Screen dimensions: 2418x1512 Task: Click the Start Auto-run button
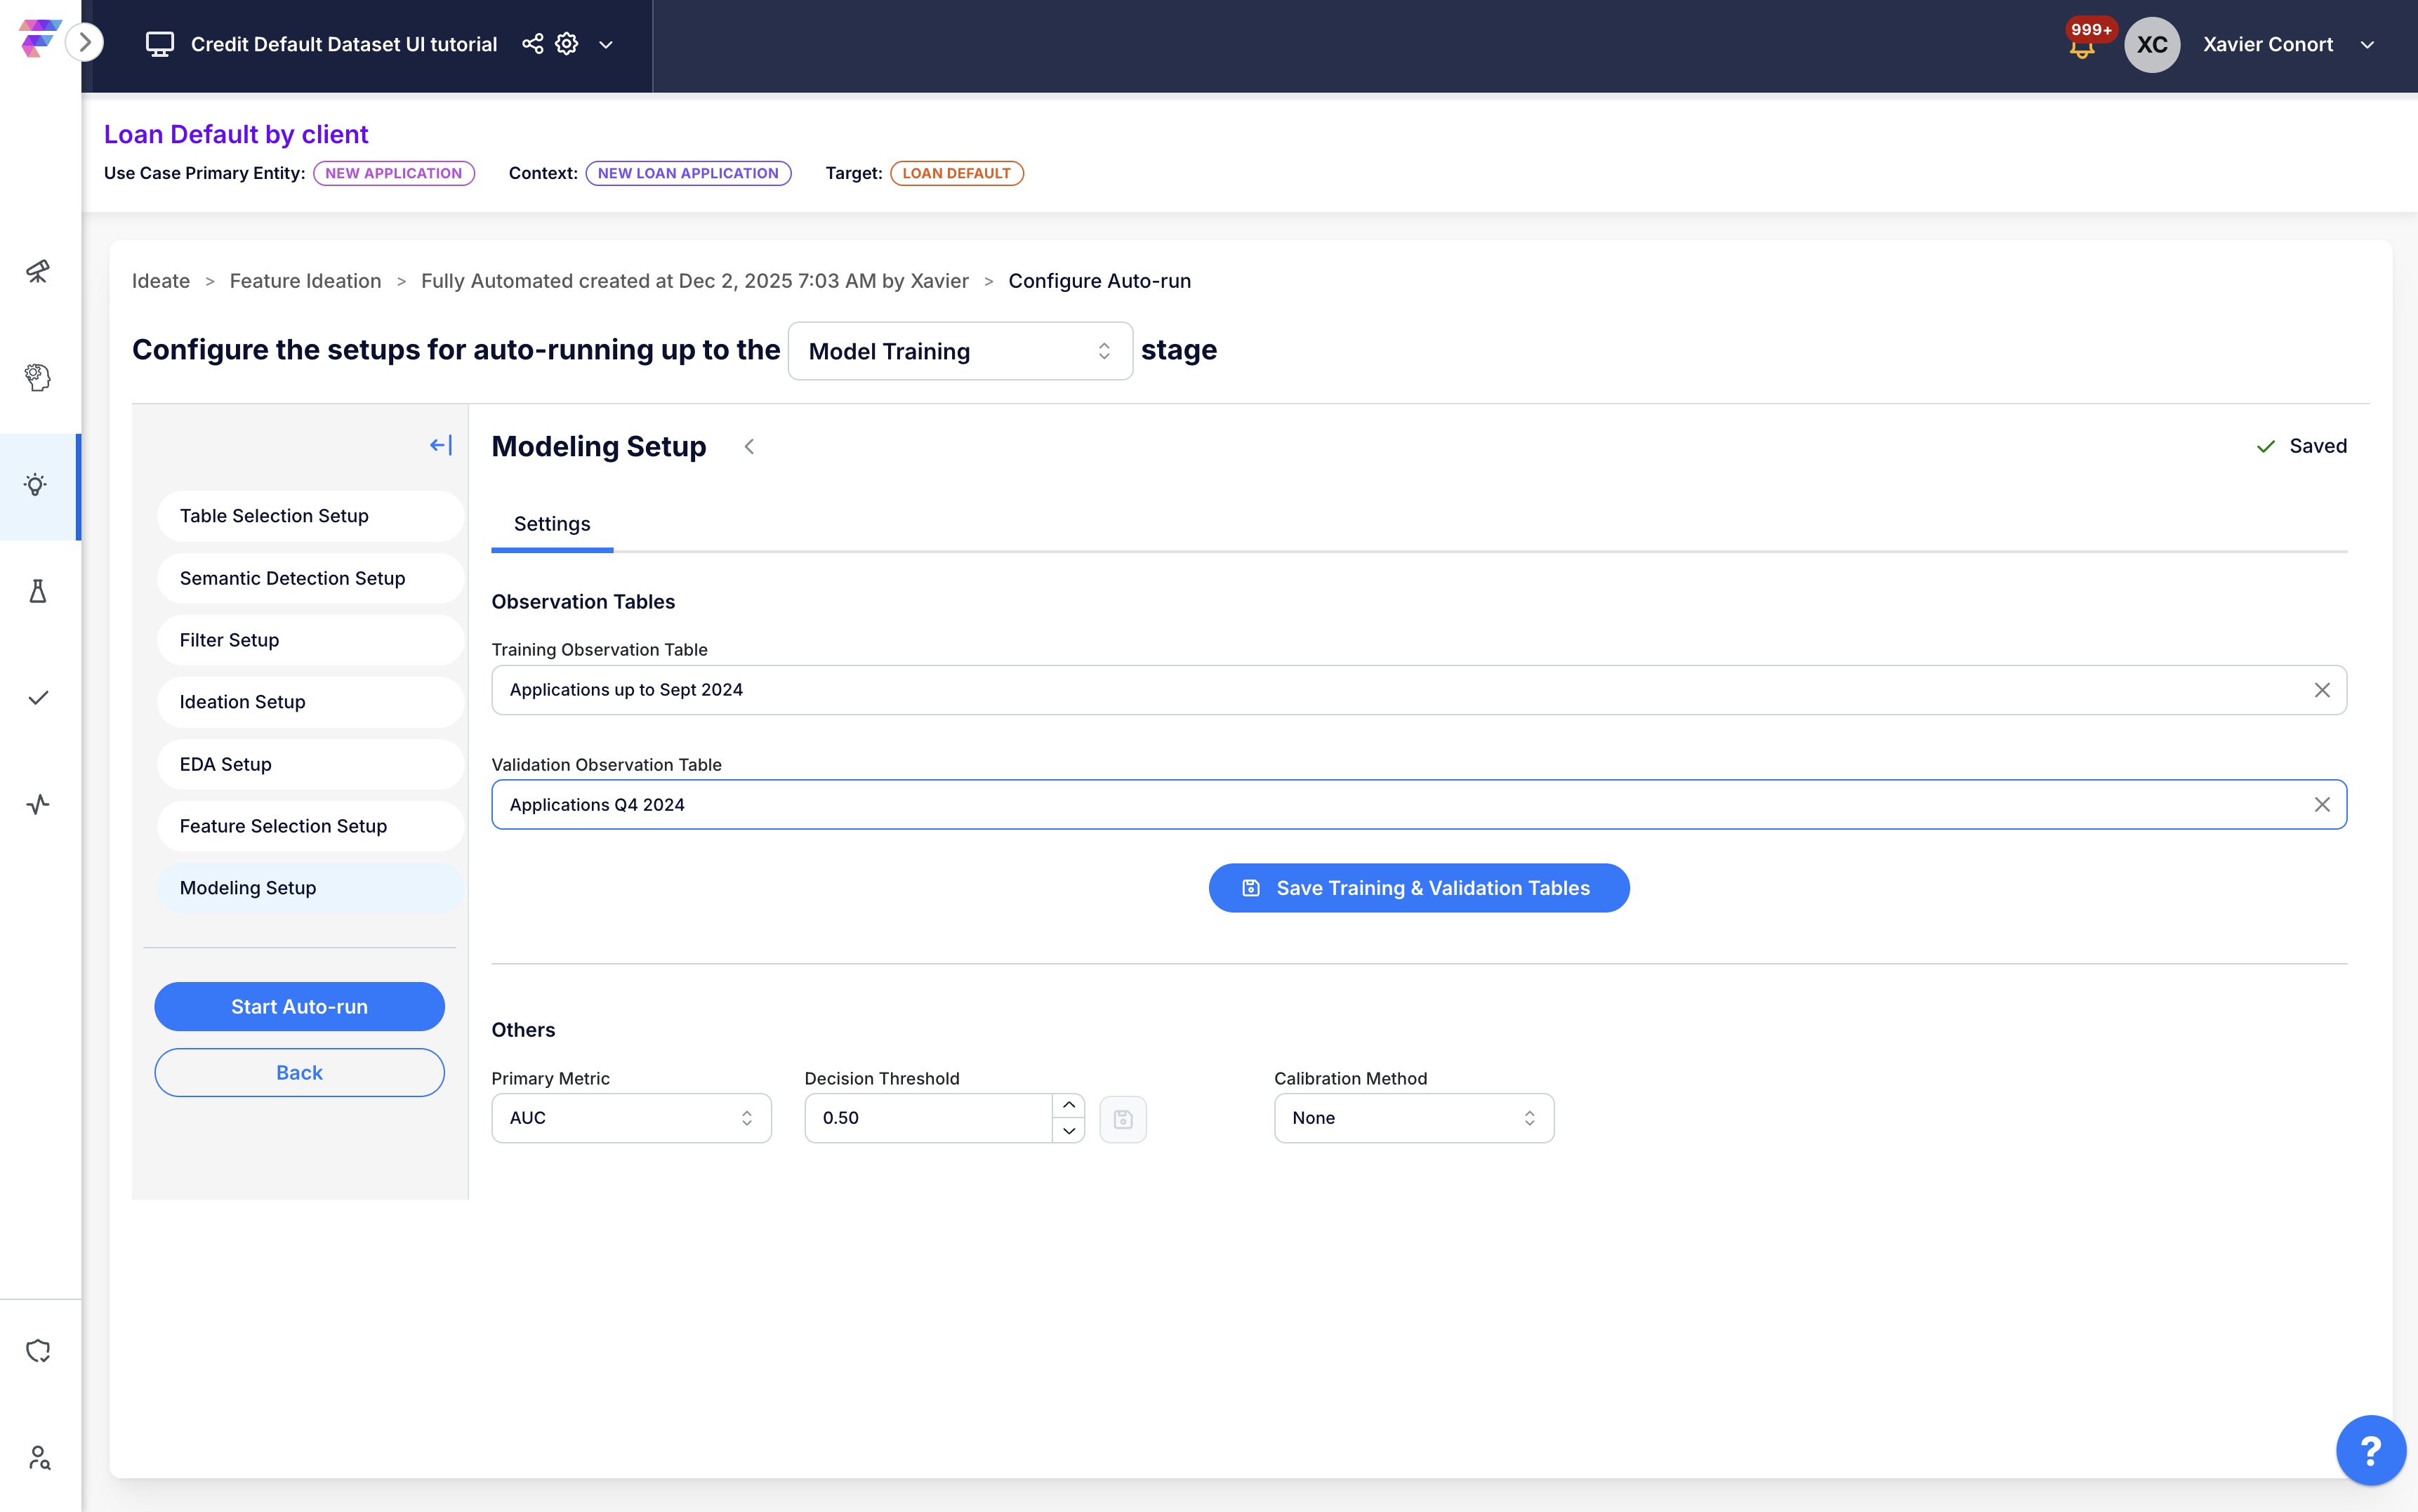pos(299,1007)
